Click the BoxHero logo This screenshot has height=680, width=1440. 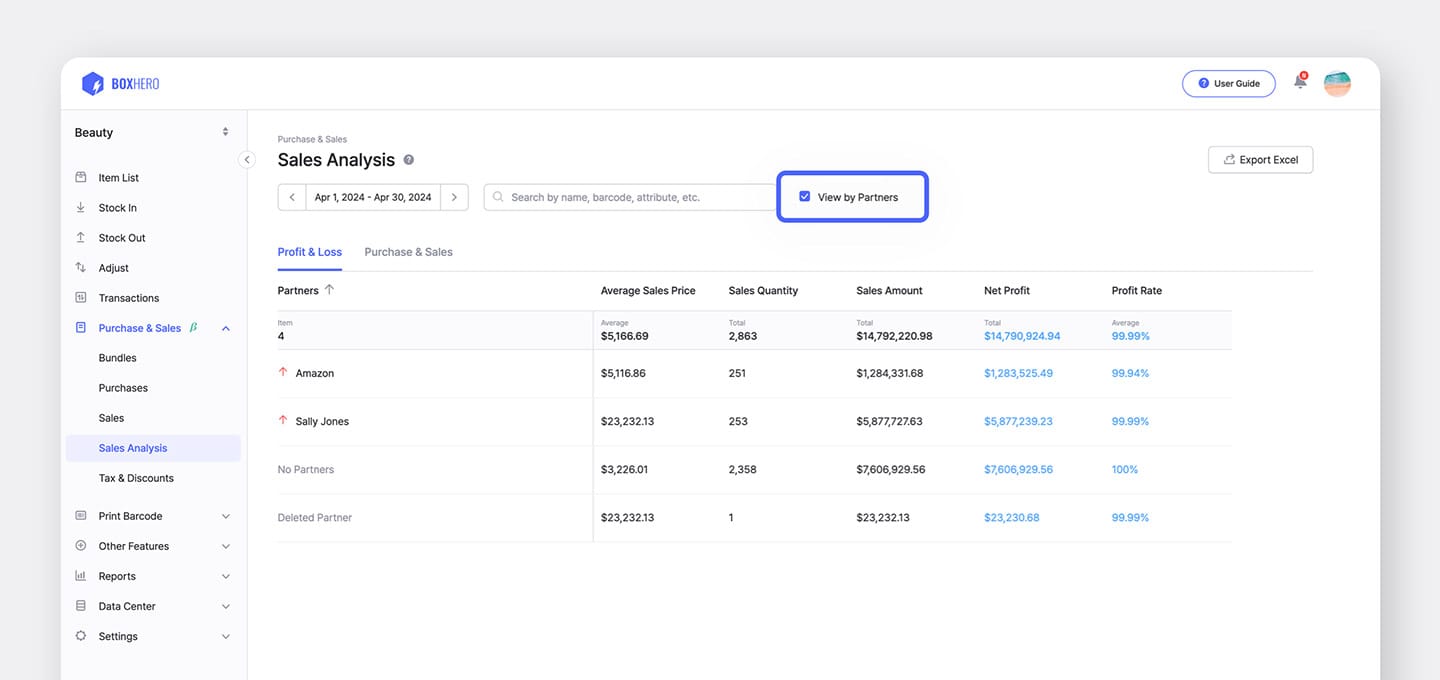point(119,84)
